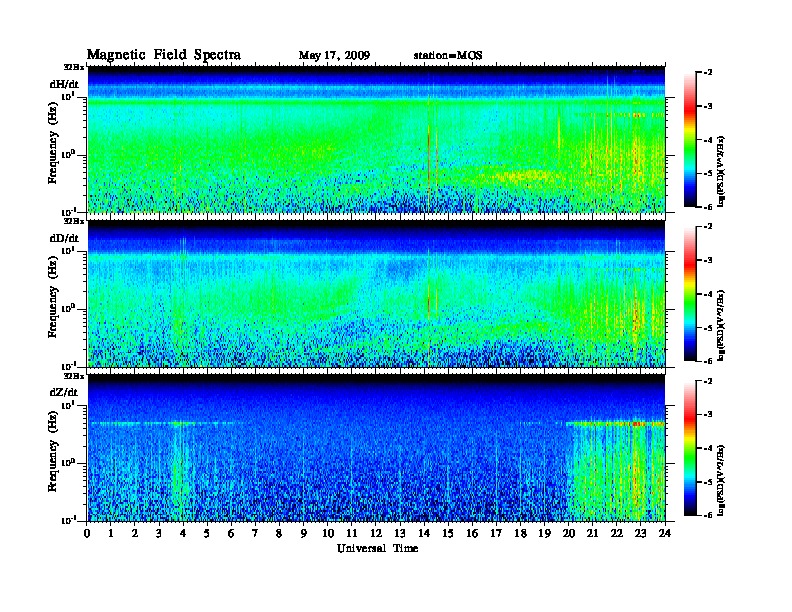The width and height of the screenshot is (792, 612).
Task: Click the time axis tick label "21"
Action: 592,533
